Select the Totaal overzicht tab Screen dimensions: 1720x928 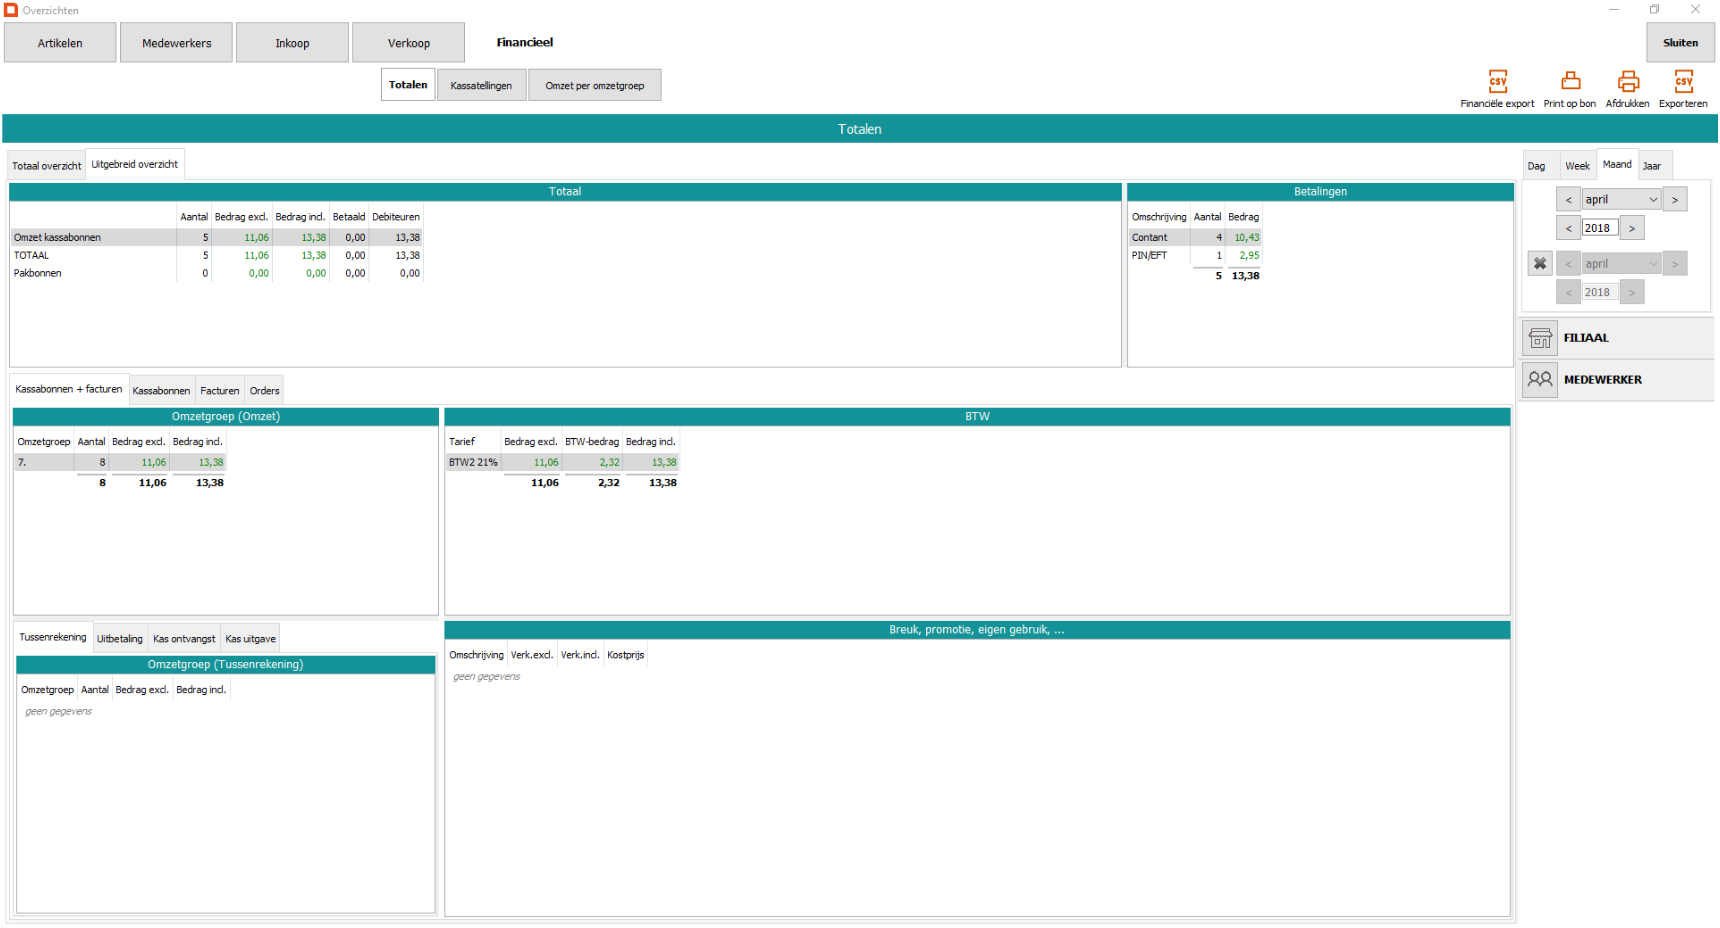[x=47, y=166]
